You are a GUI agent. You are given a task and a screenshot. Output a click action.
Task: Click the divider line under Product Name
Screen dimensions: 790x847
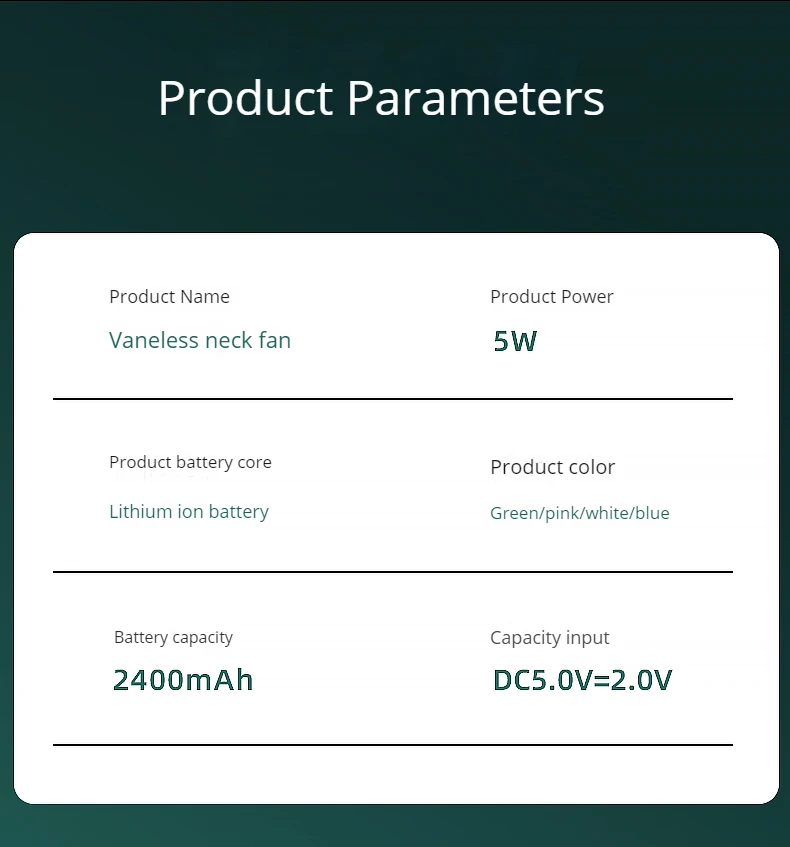point(393,399)
